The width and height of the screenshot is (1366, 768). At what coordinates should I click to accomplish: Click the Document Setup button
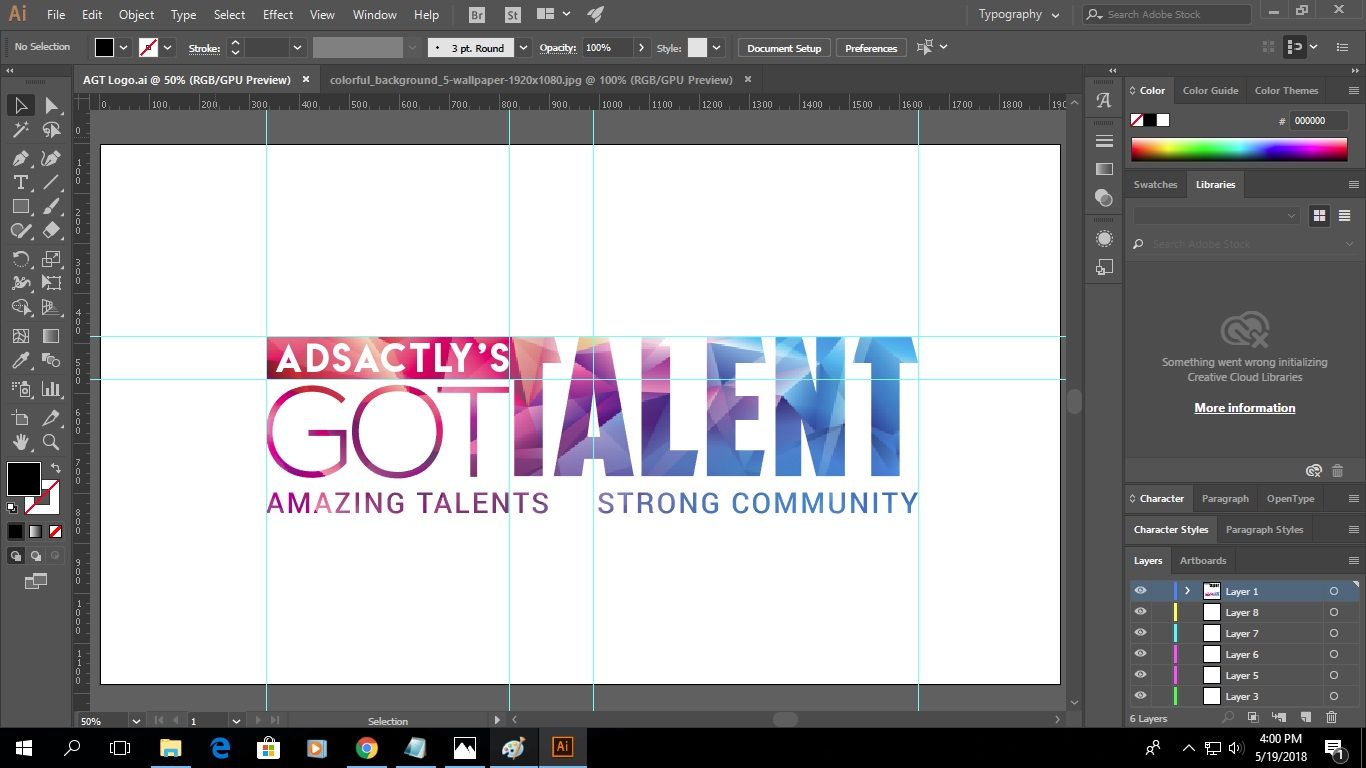pos(784,47)
